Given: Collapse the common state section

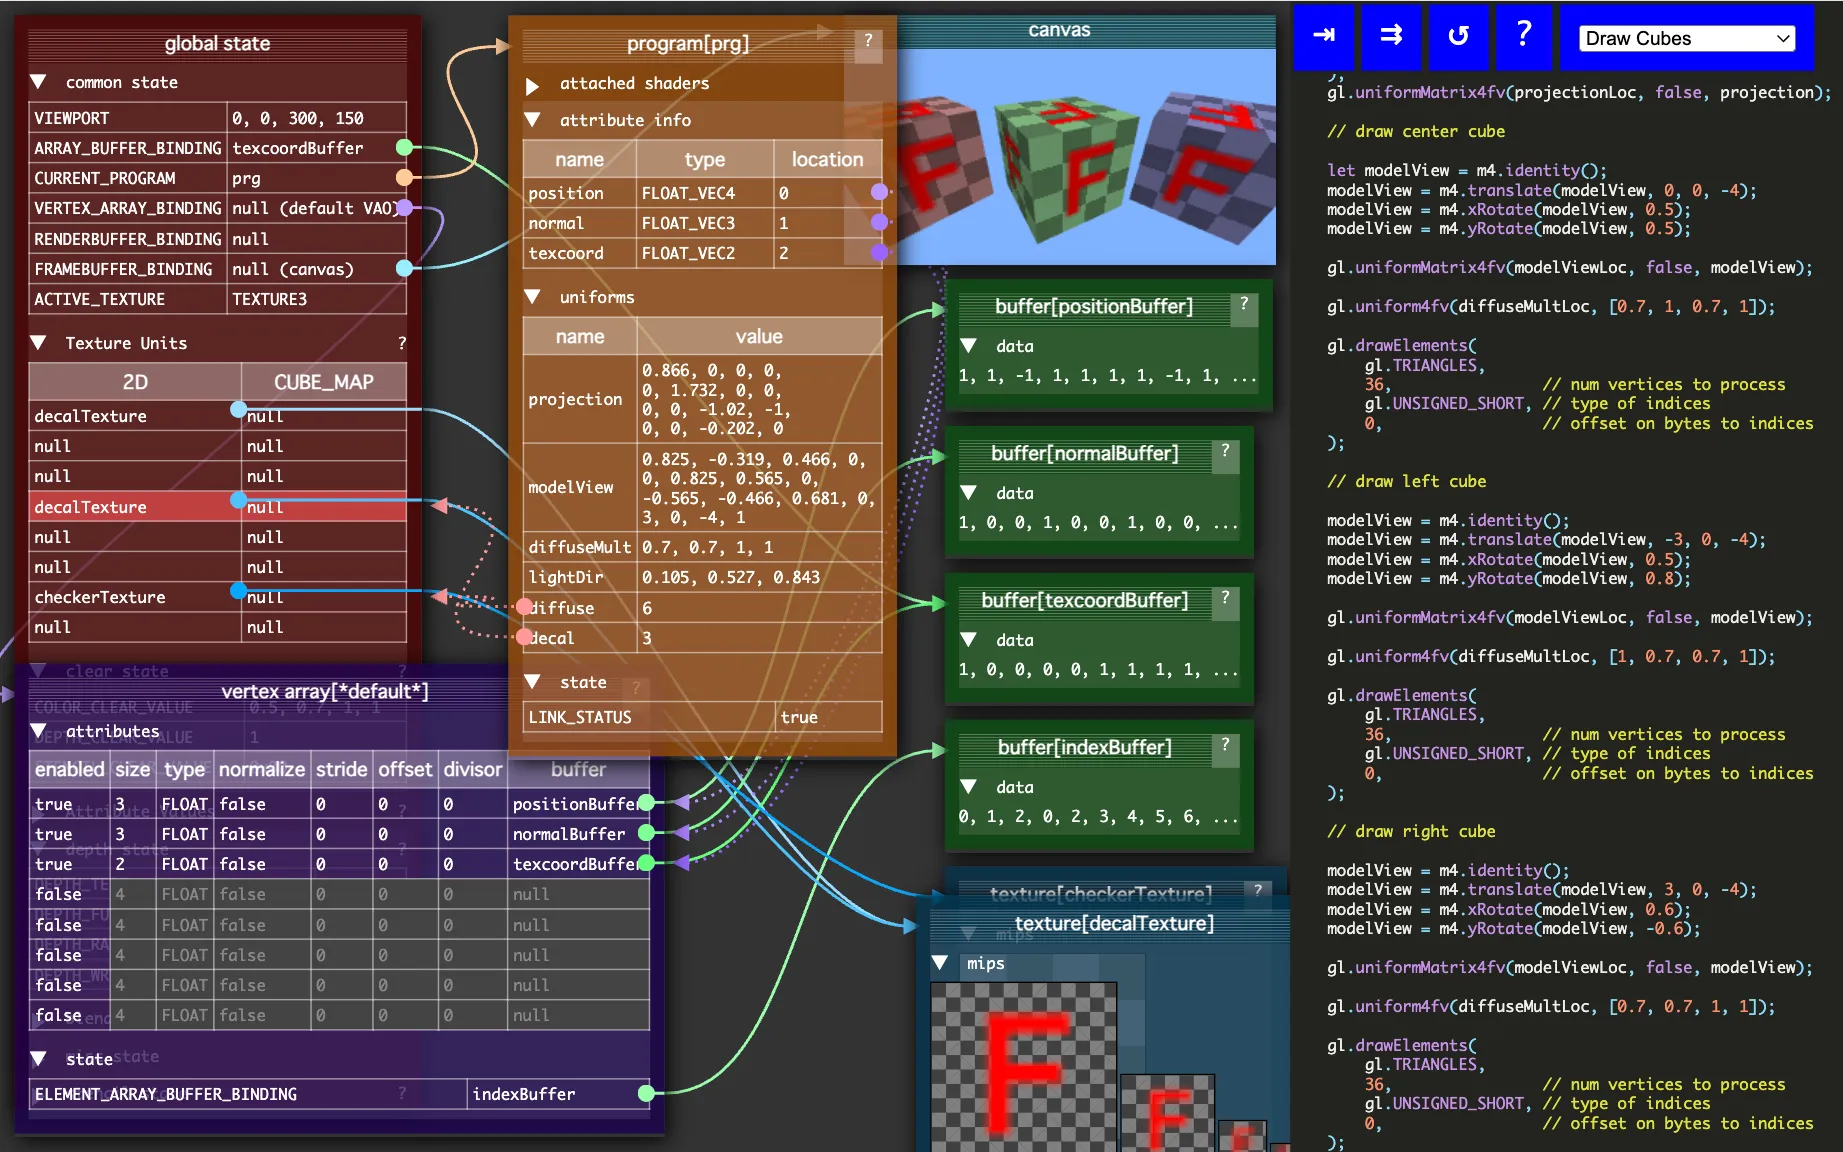Looking at the screenshot, I should pos(39,82).
